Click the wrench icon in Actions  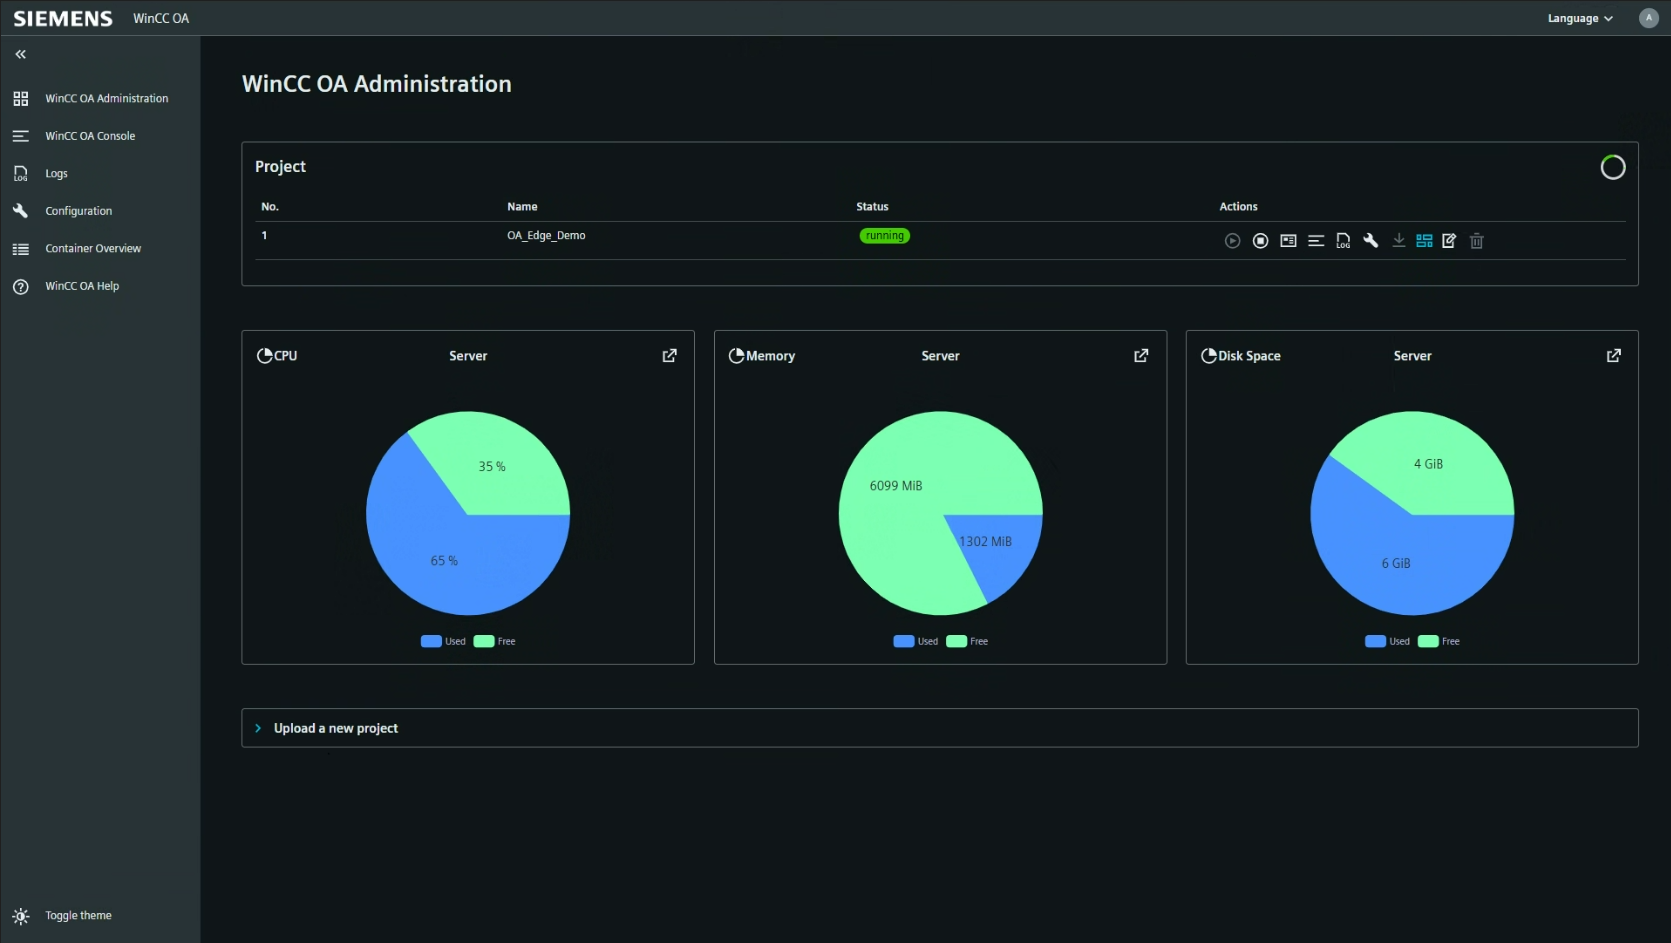[x=1371, y=241]
